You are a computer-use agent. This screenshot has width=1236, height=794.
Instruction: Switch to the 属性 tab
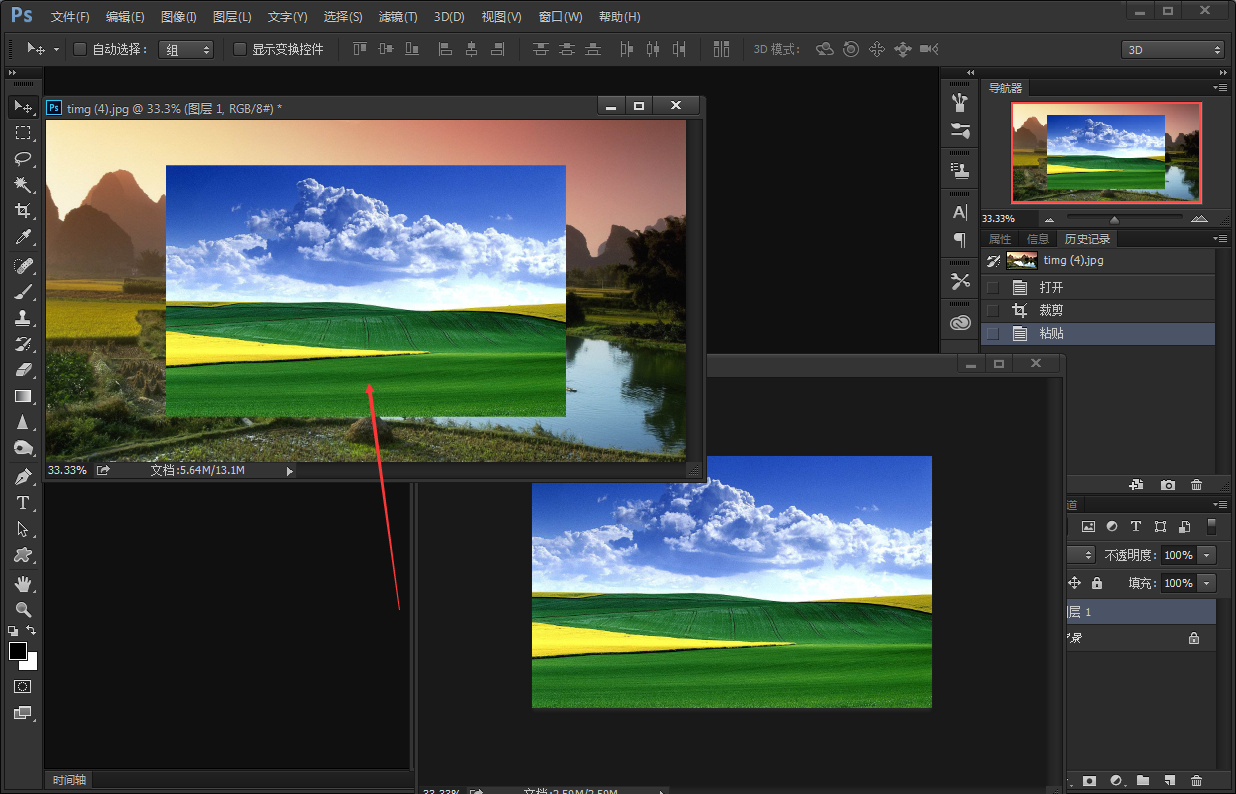coord(1000,239)
